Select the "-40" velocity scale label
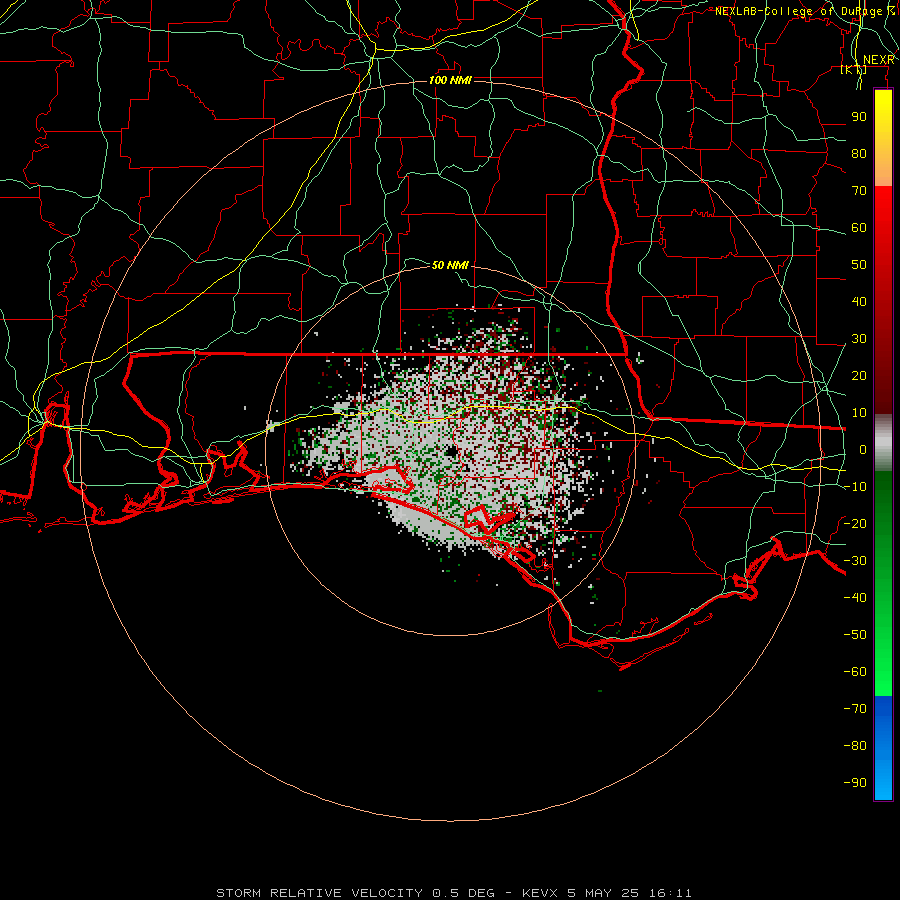The image size is (900, 900). [x=855, y=598]
